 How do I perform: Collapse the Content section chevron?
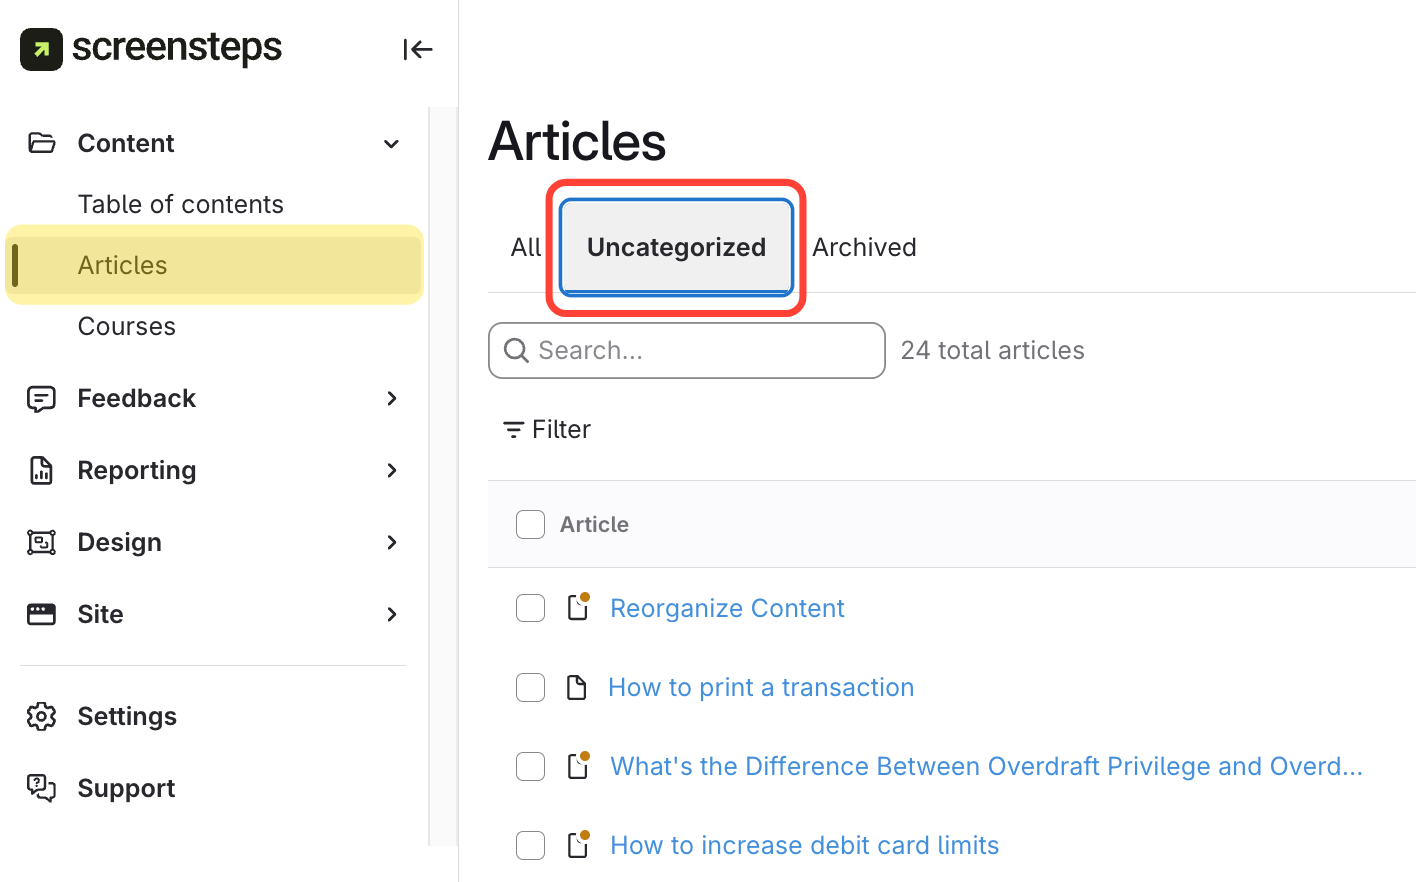pyautogui.click(x=391, y=144)
